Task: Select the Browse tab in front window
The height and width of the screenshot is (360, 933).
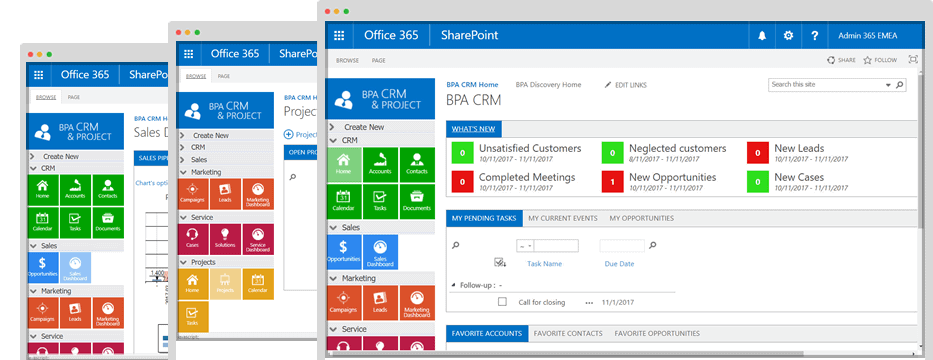Action: coord(347,61)
